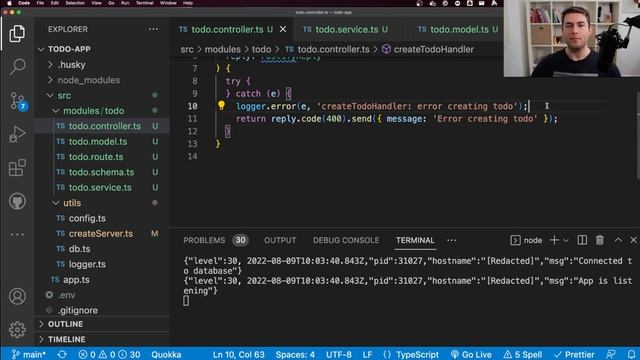This screenshot has width=640, height=360.
Task: Open the Extensions view
Action: [x=17, y=168]
